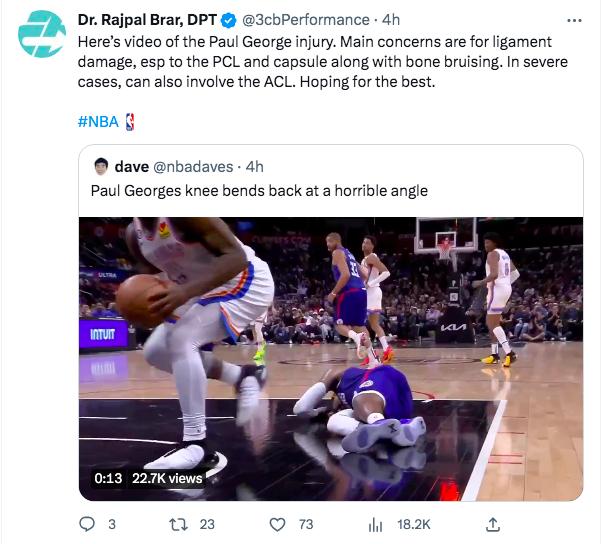Image resolution: width=602 pixels, height=544 pixels.
Task: Click the 0:13 video duration badge
Action: click(x=108, y=478)
